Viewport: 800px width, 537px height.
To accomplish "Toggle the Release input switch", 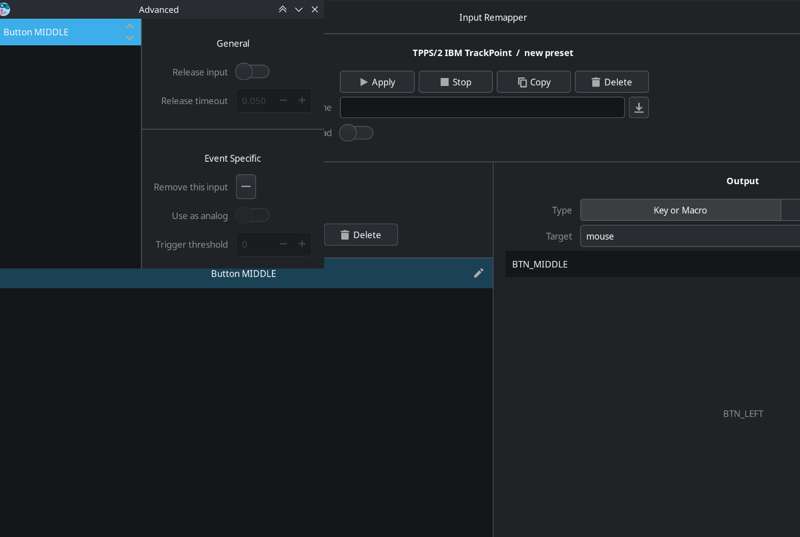I will pyautogui.click(x=253, y=72).
